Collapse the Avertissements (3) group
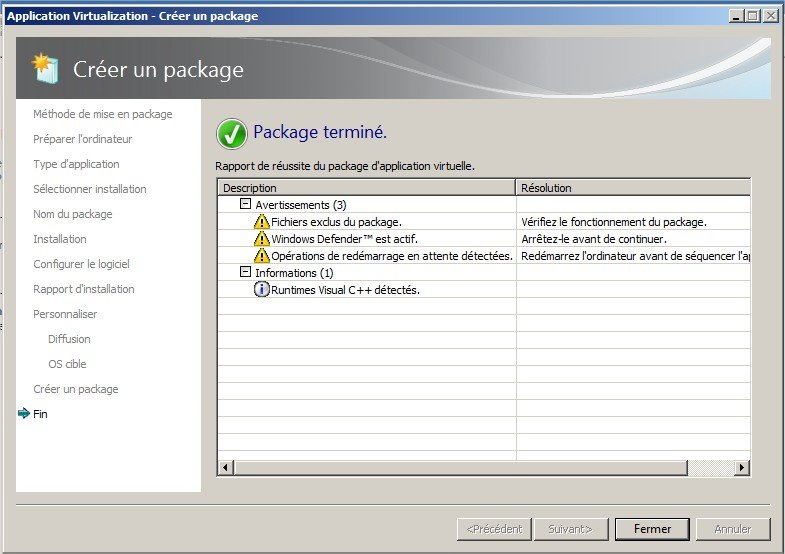This screenshot has width=785, height=554. (245, 204)
